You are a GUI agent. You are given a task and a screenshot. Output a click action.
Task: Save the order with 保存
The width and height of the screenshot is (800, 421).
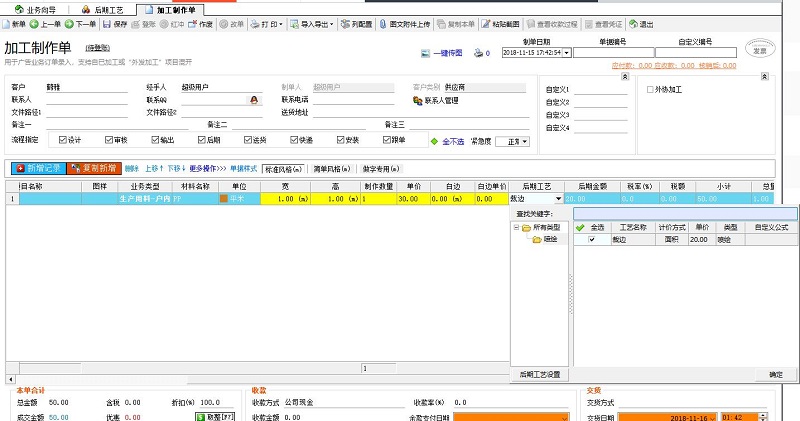[x=115, y=24]
